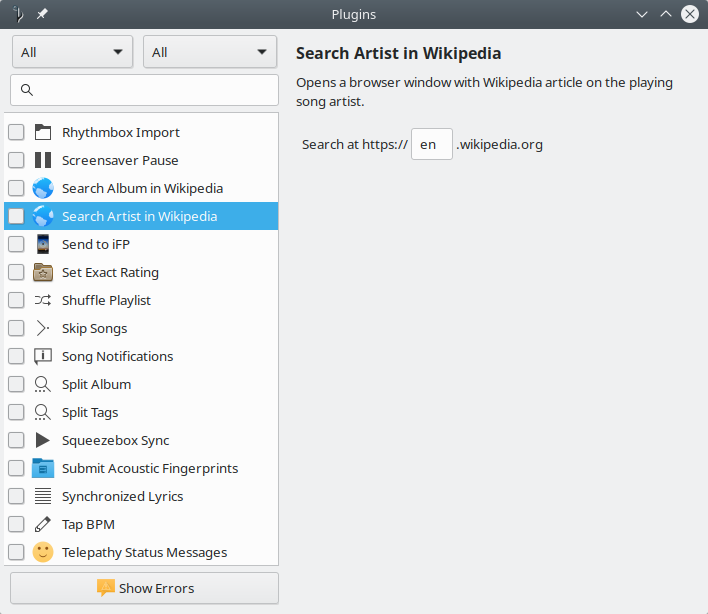The width and height of the screenshot is (708, 614).
Task: Click the Telepathy Status Messages smiley icon
Action: pyautogui.click(x=43, y=552)
